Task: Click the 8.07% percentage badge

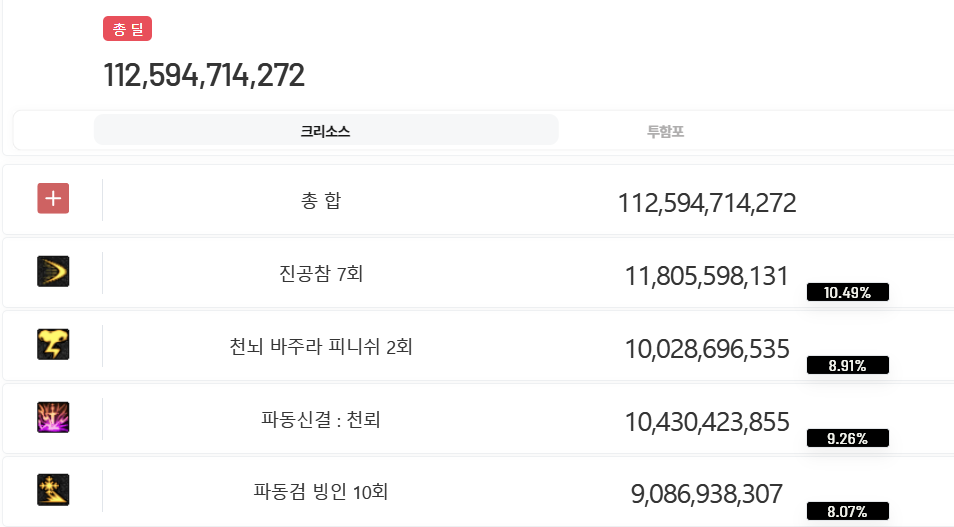Action: (847, 511)
